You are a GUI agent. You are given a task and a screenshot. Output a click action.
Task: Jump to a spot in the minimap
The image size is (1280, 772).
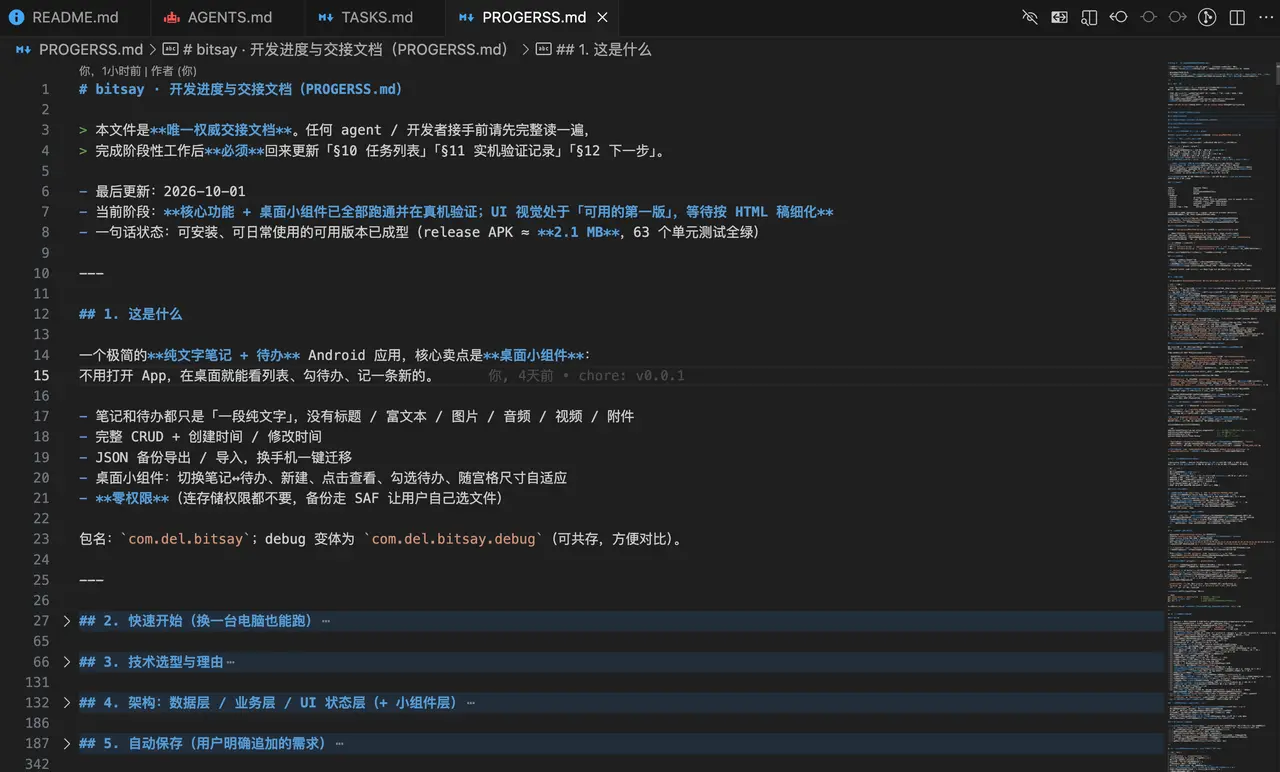[x=1222, y=400]
